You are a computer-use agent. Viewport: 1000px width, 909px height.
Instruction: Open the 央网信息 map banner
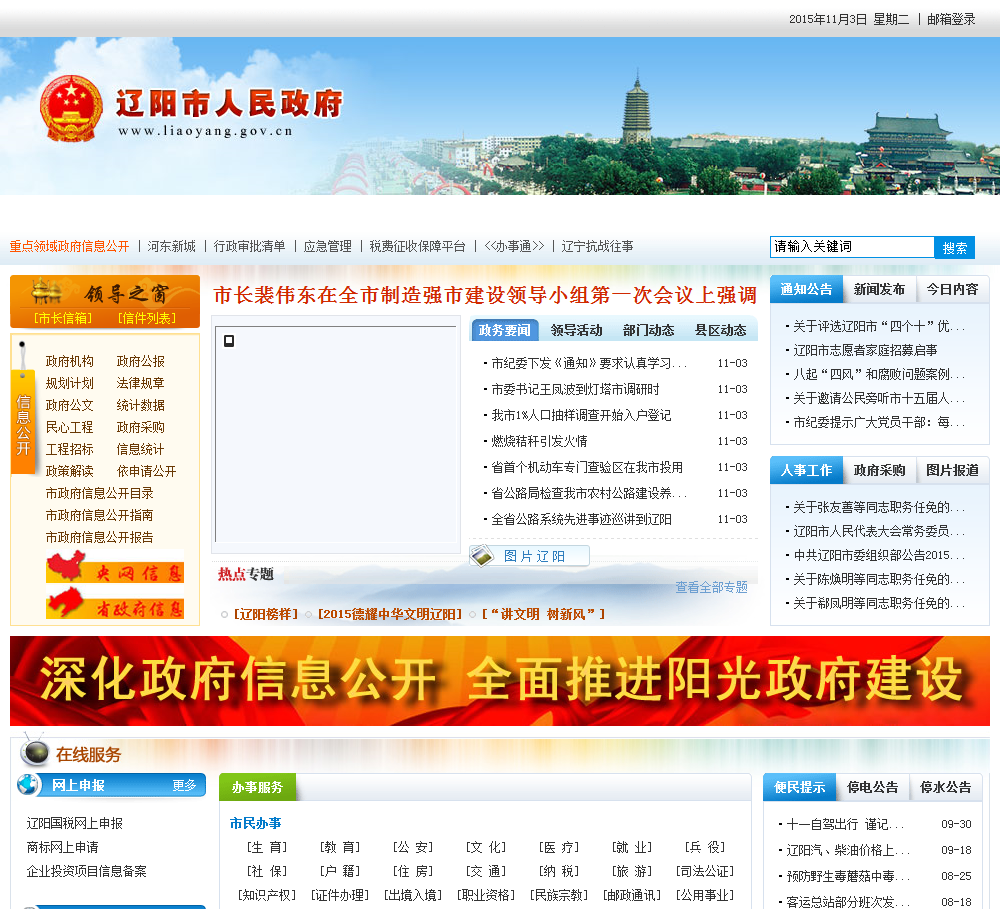115,566
